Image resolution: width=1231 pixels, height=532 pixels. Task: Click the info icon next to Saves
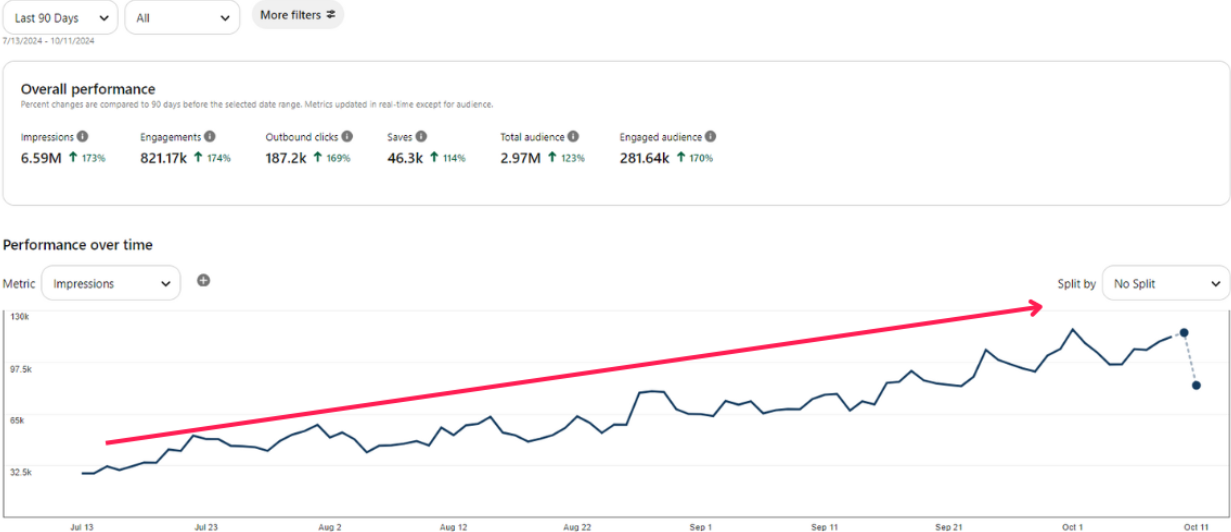coord(422,137)
